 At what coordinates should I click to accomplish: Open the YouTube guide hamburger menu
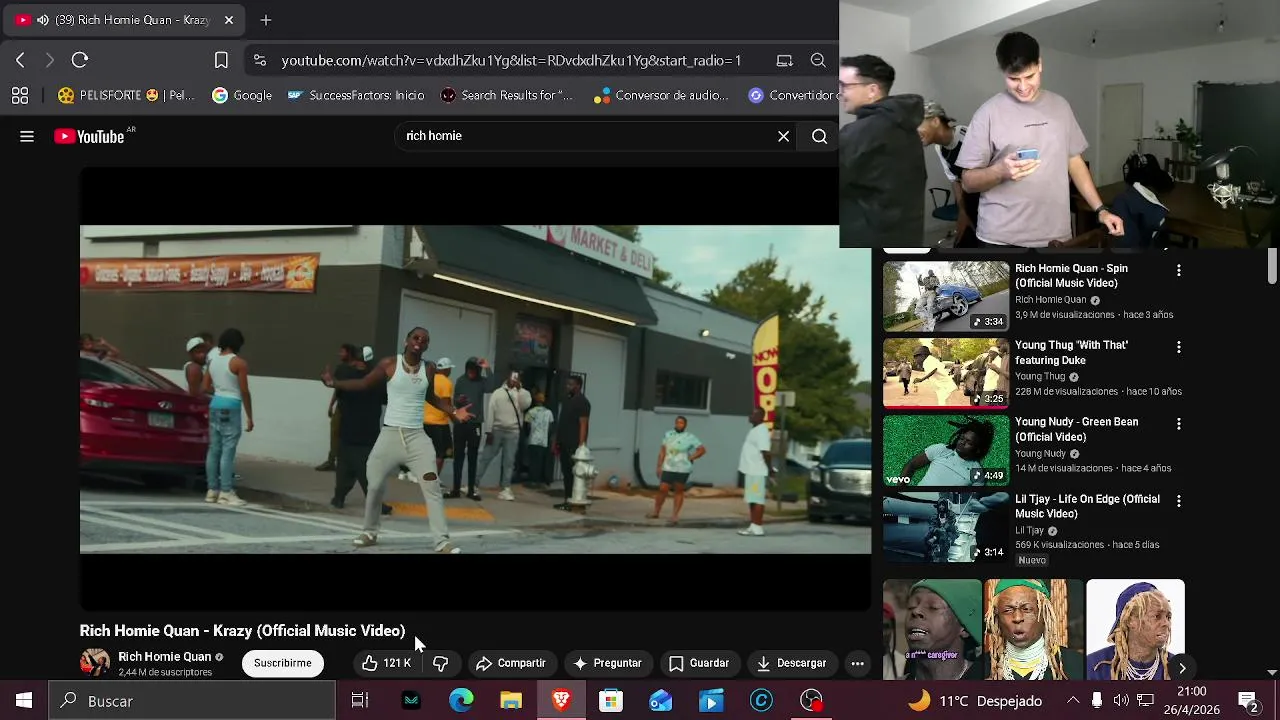coord(27,136)
